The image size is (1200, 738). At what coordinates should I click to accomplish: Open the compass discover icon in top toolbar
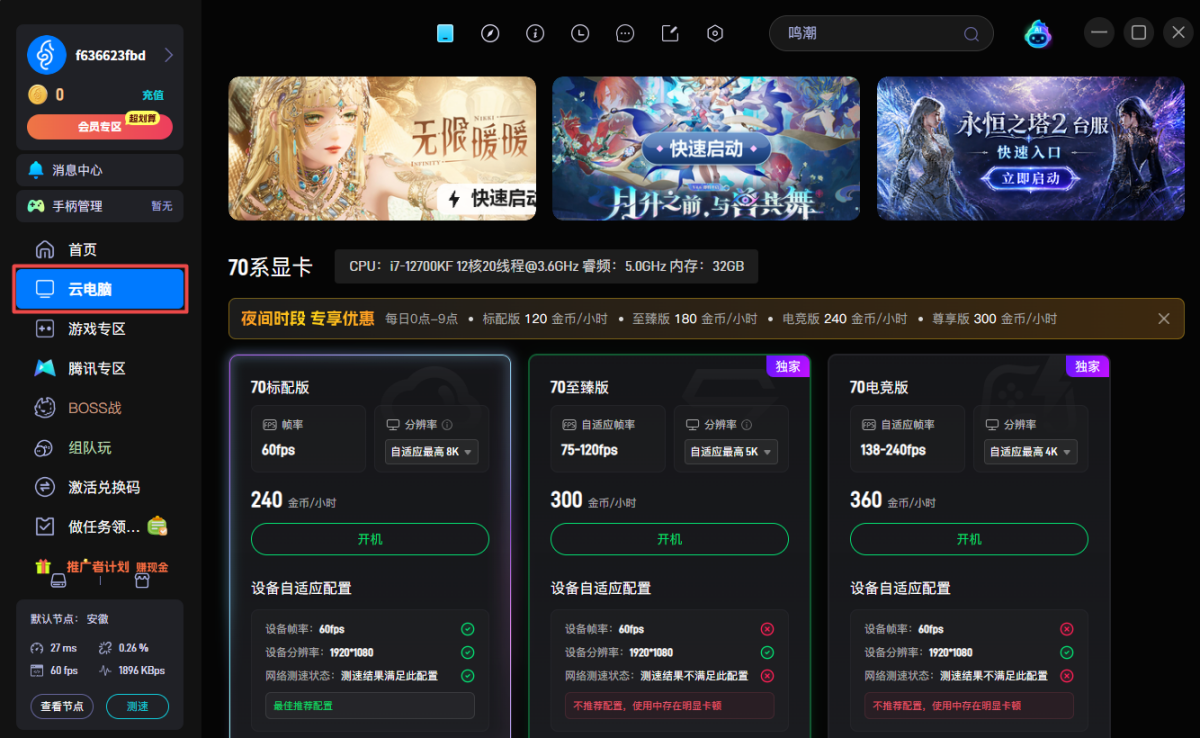490,33
